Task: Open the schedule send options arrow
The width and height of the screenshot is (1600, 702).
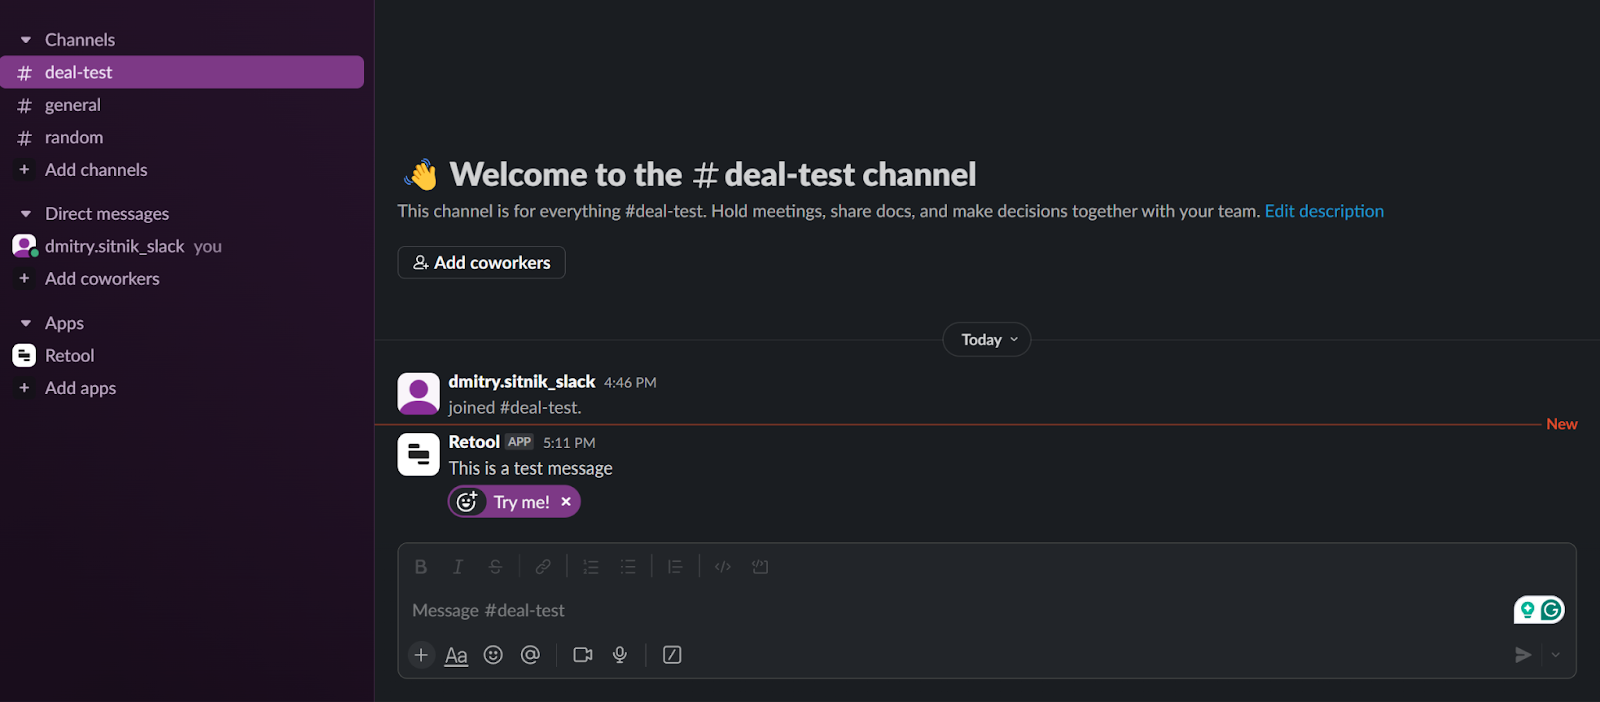Action: (1556, 655)
